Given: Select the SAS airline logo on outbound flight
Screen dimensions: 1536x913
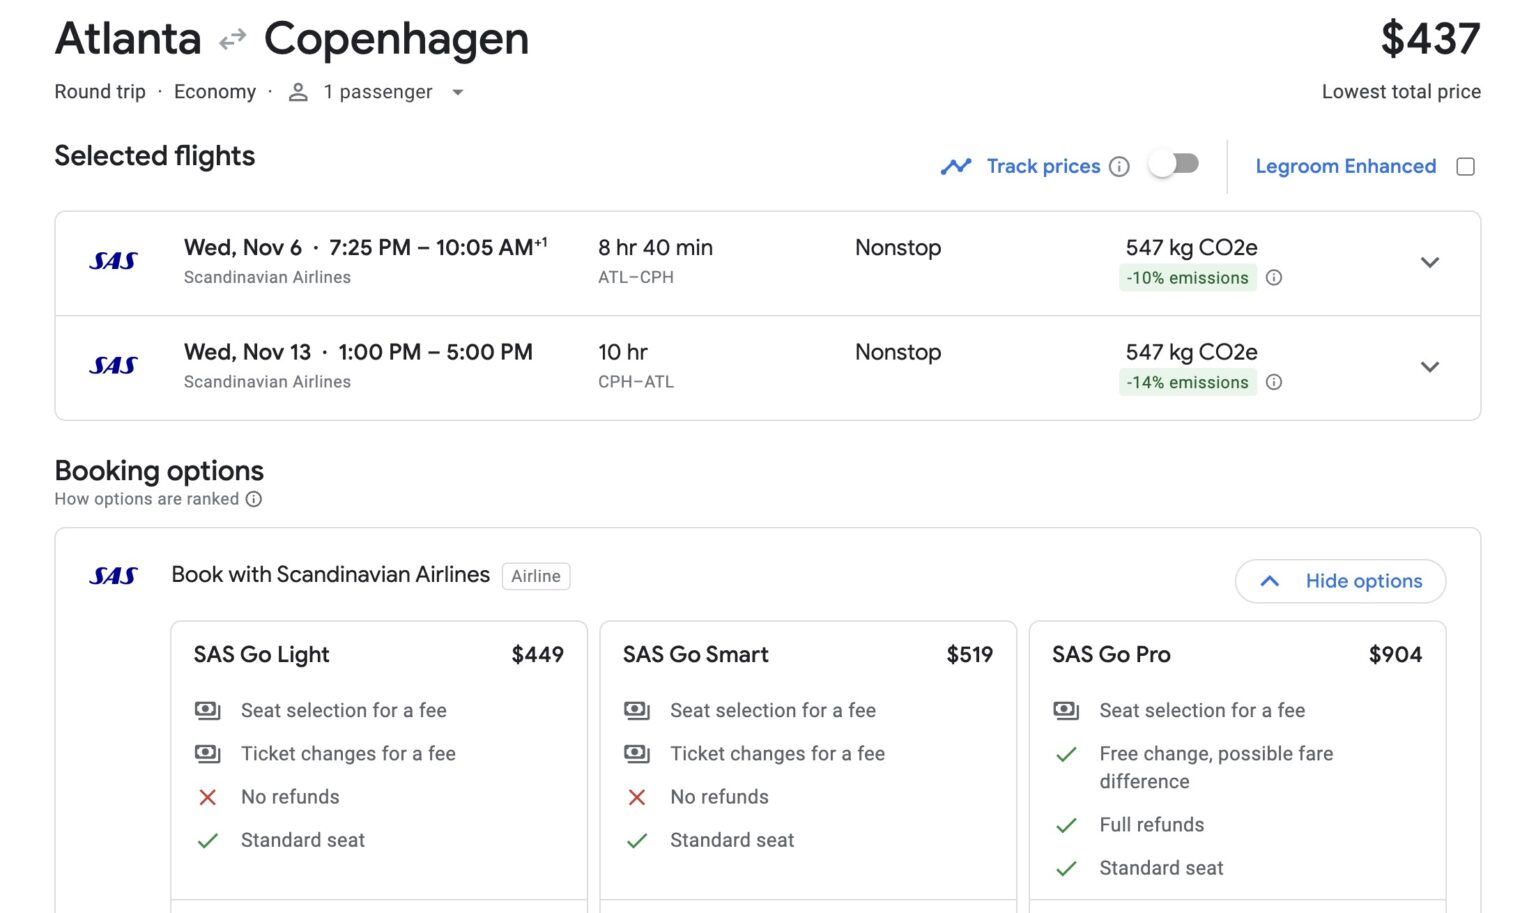Looking at the screenshot, I should click(x=114, y=260).
